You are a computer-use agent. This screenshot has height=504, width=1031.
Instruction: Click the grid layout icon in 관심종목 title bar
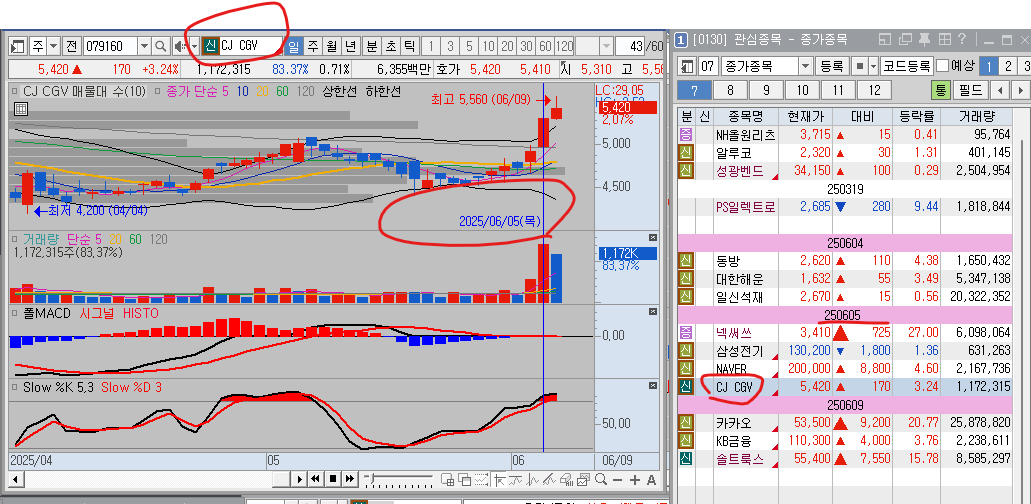944,39
